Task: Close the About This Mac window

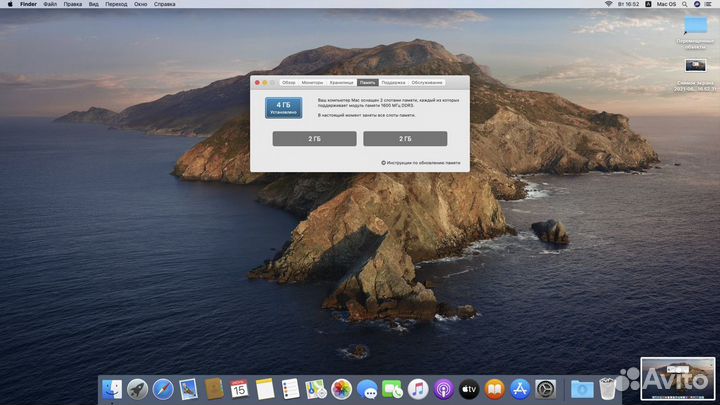Action: 257,83
